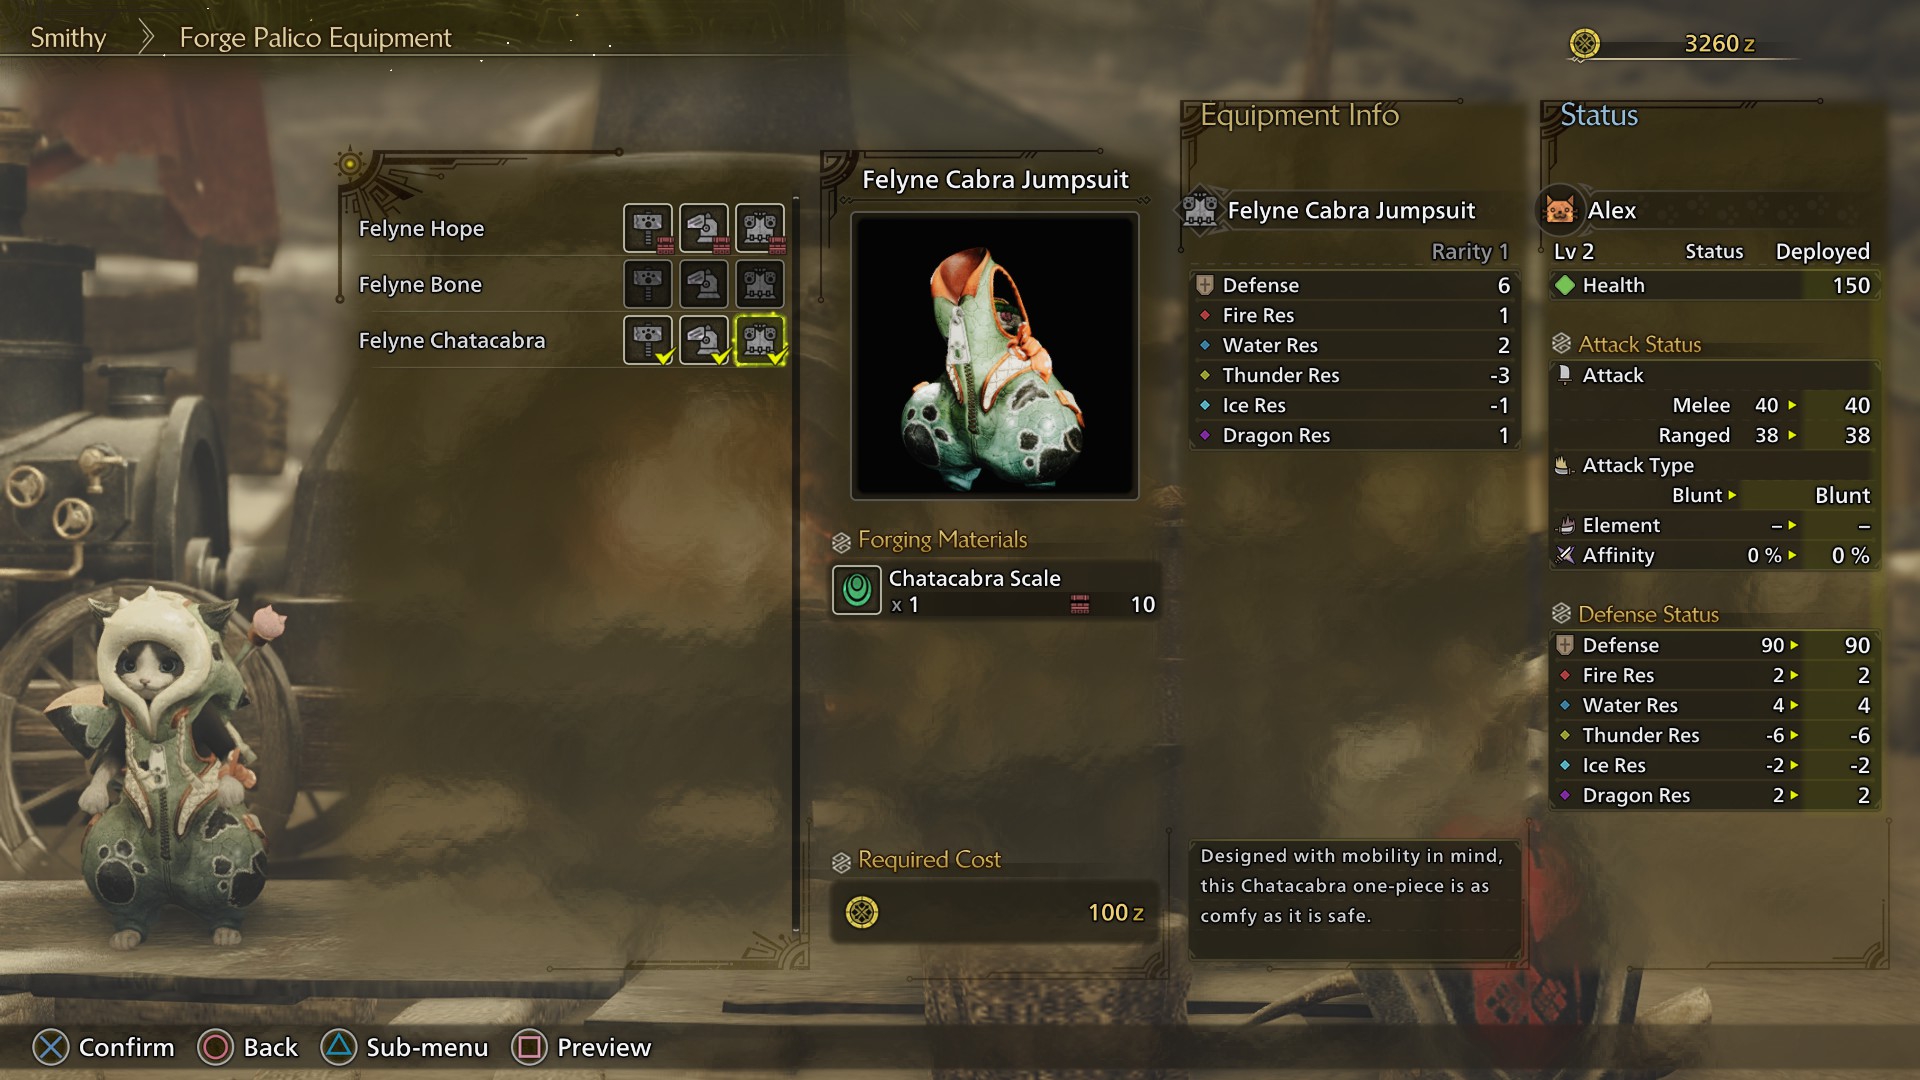Select the Felyne Chatacabra list row
The image size is (1920, 1080).
click(x=571, y=340)
